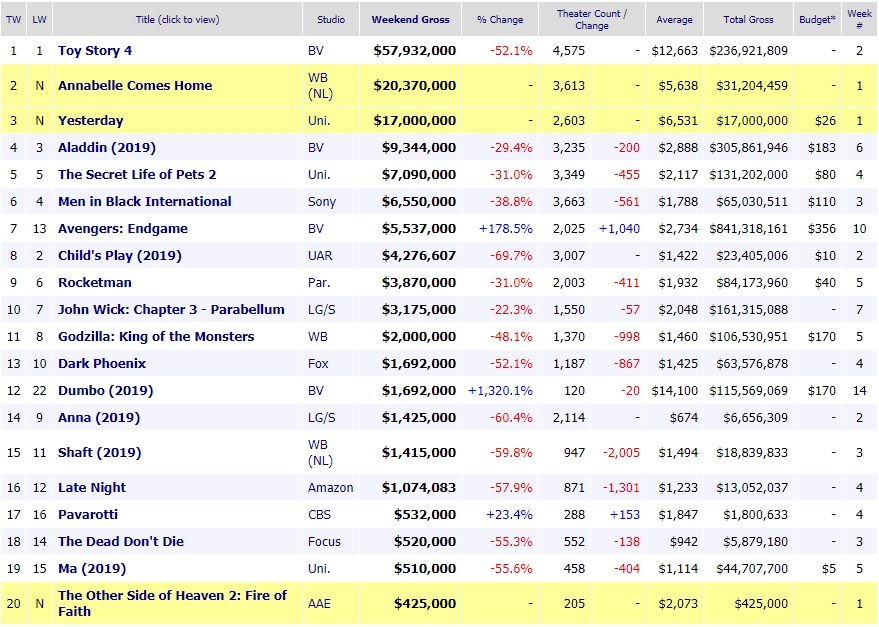This screenshot has height=627, width=879.
Task: Click BV studio in Toy Story 4 row
Action: coord(316,50)
